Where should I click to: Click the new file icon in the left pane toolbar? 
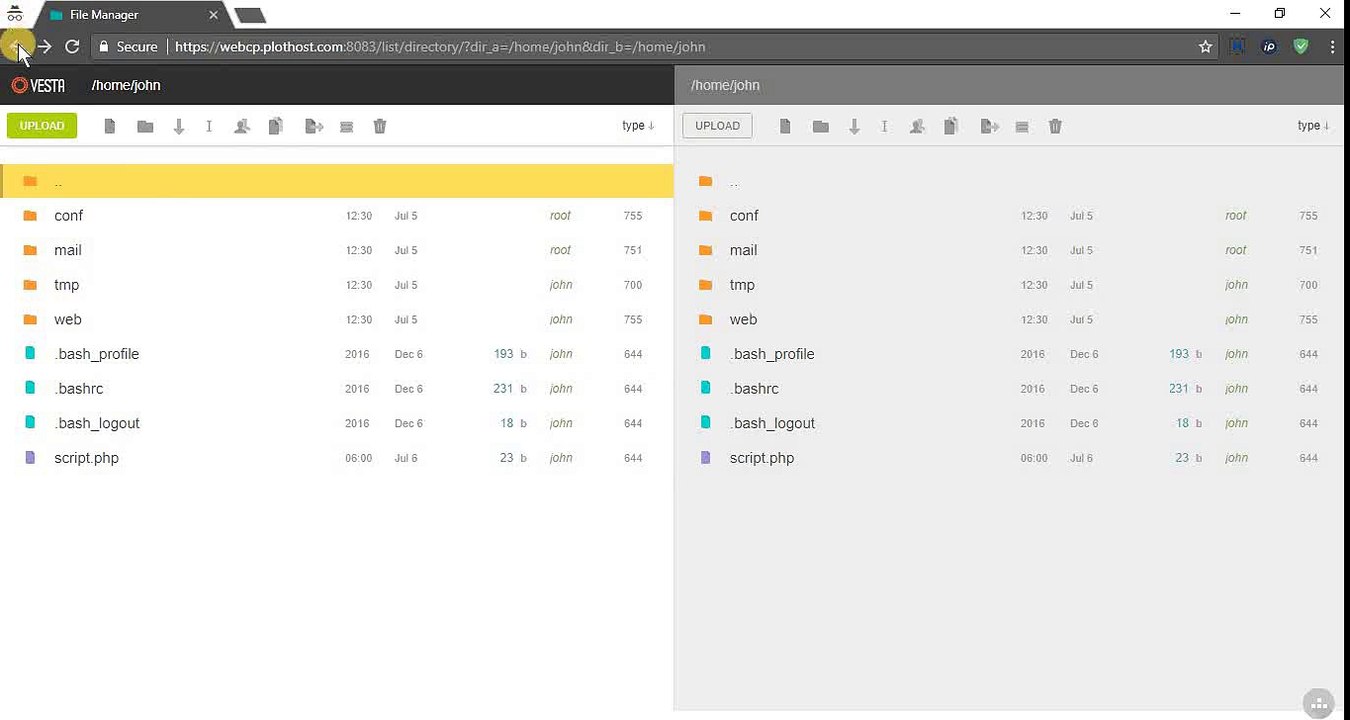tap(110, 126)
